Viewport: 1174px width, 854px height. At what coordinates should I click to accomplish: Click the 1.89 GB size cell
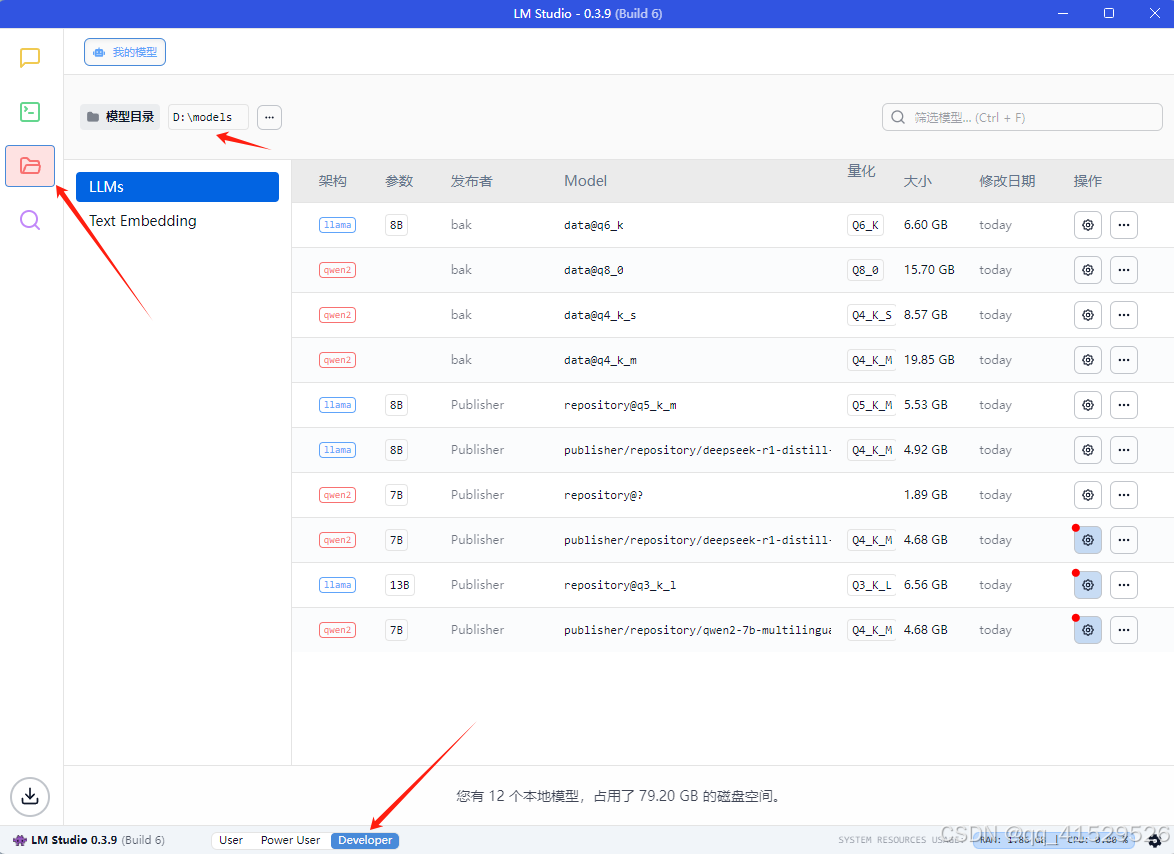(925, 495)
